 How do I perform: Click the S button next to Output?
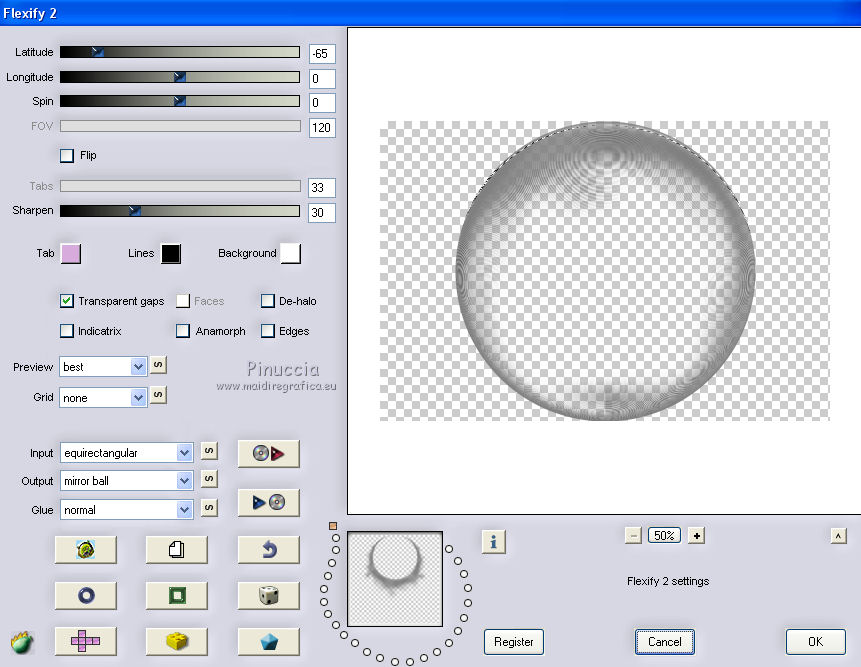209,479
